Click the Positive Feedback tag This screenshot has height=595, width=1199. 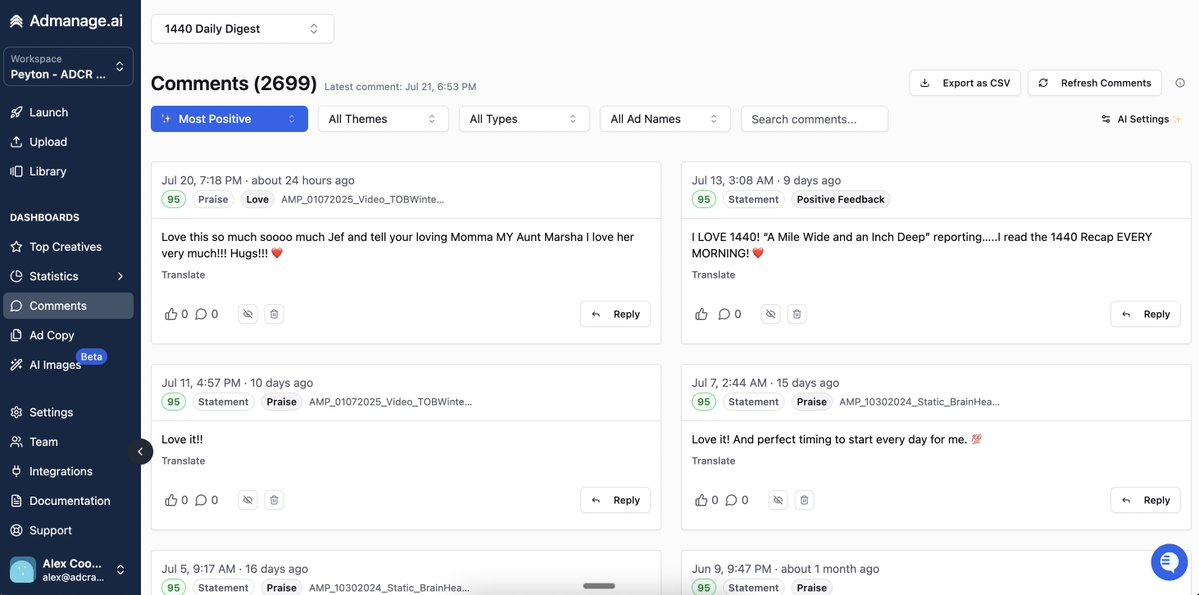pyautogui.click(x=840, y=200)
